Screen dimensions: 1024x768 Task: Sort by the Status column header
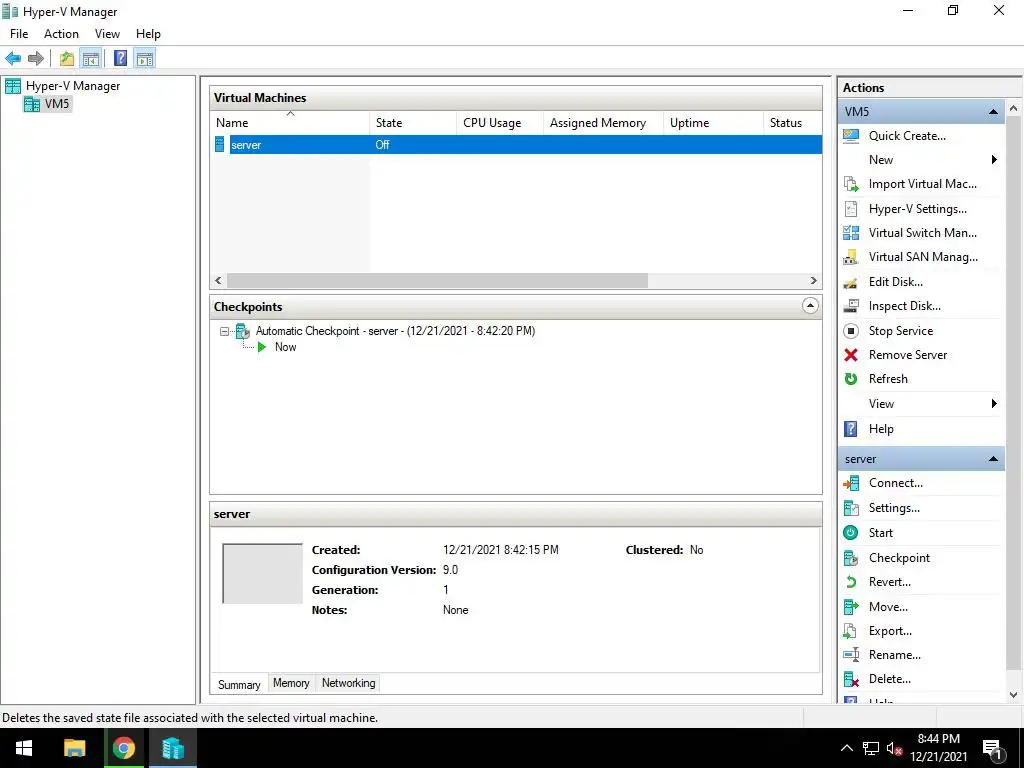click(793, 123)
